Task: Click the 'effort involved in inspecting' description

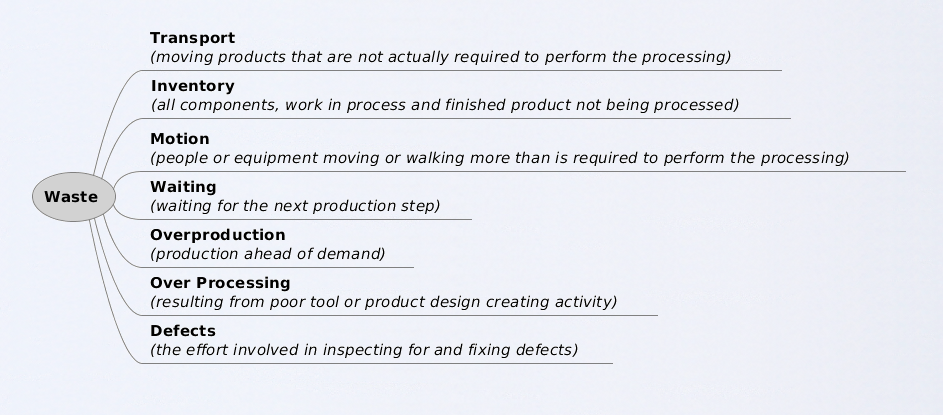Action: 364,350
